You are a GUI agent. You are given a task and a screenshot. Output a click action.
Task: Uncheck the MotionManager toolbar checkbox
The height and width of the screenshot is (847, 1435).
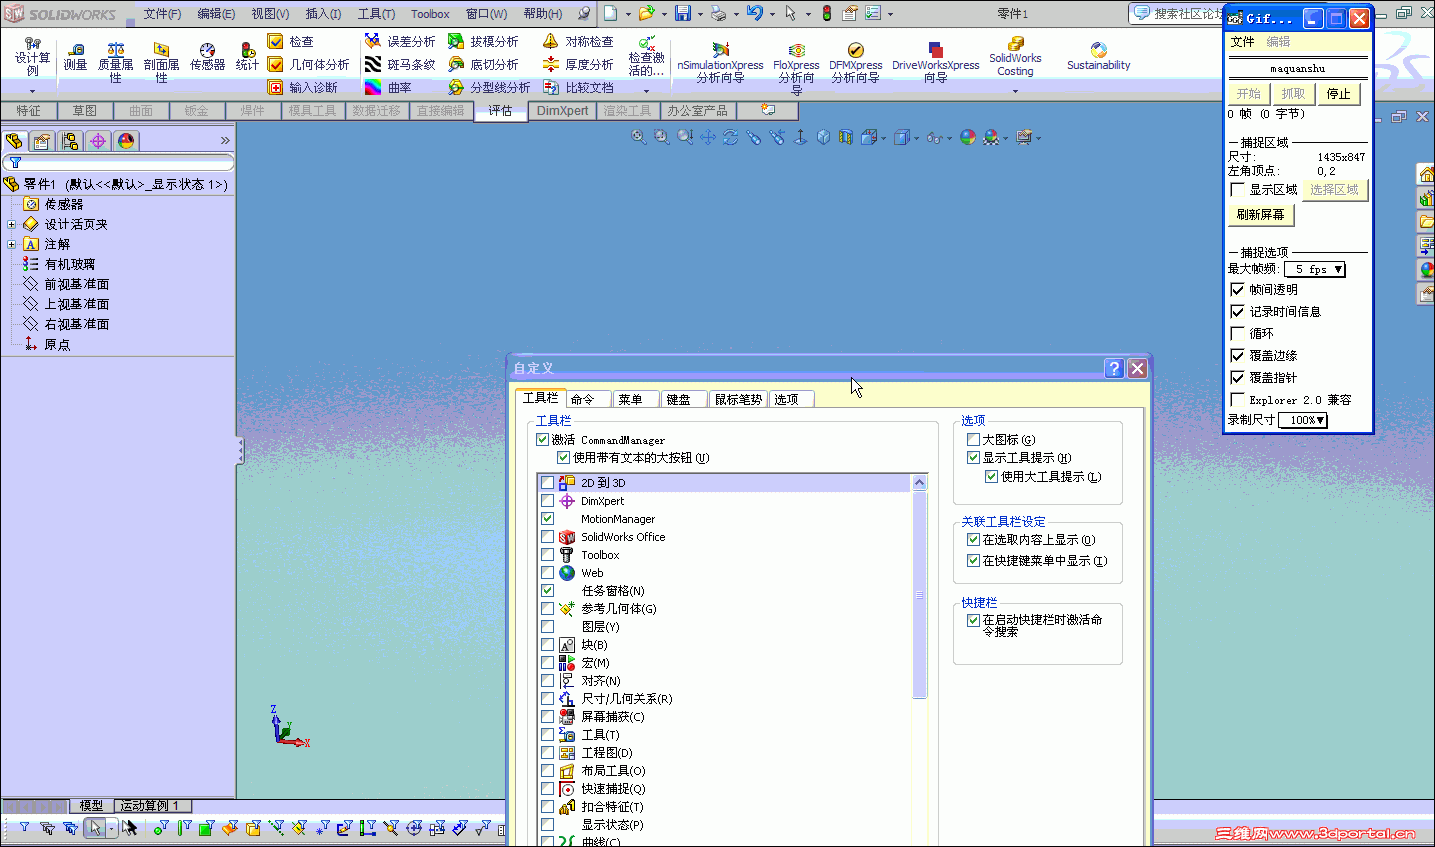click(547, 518)
